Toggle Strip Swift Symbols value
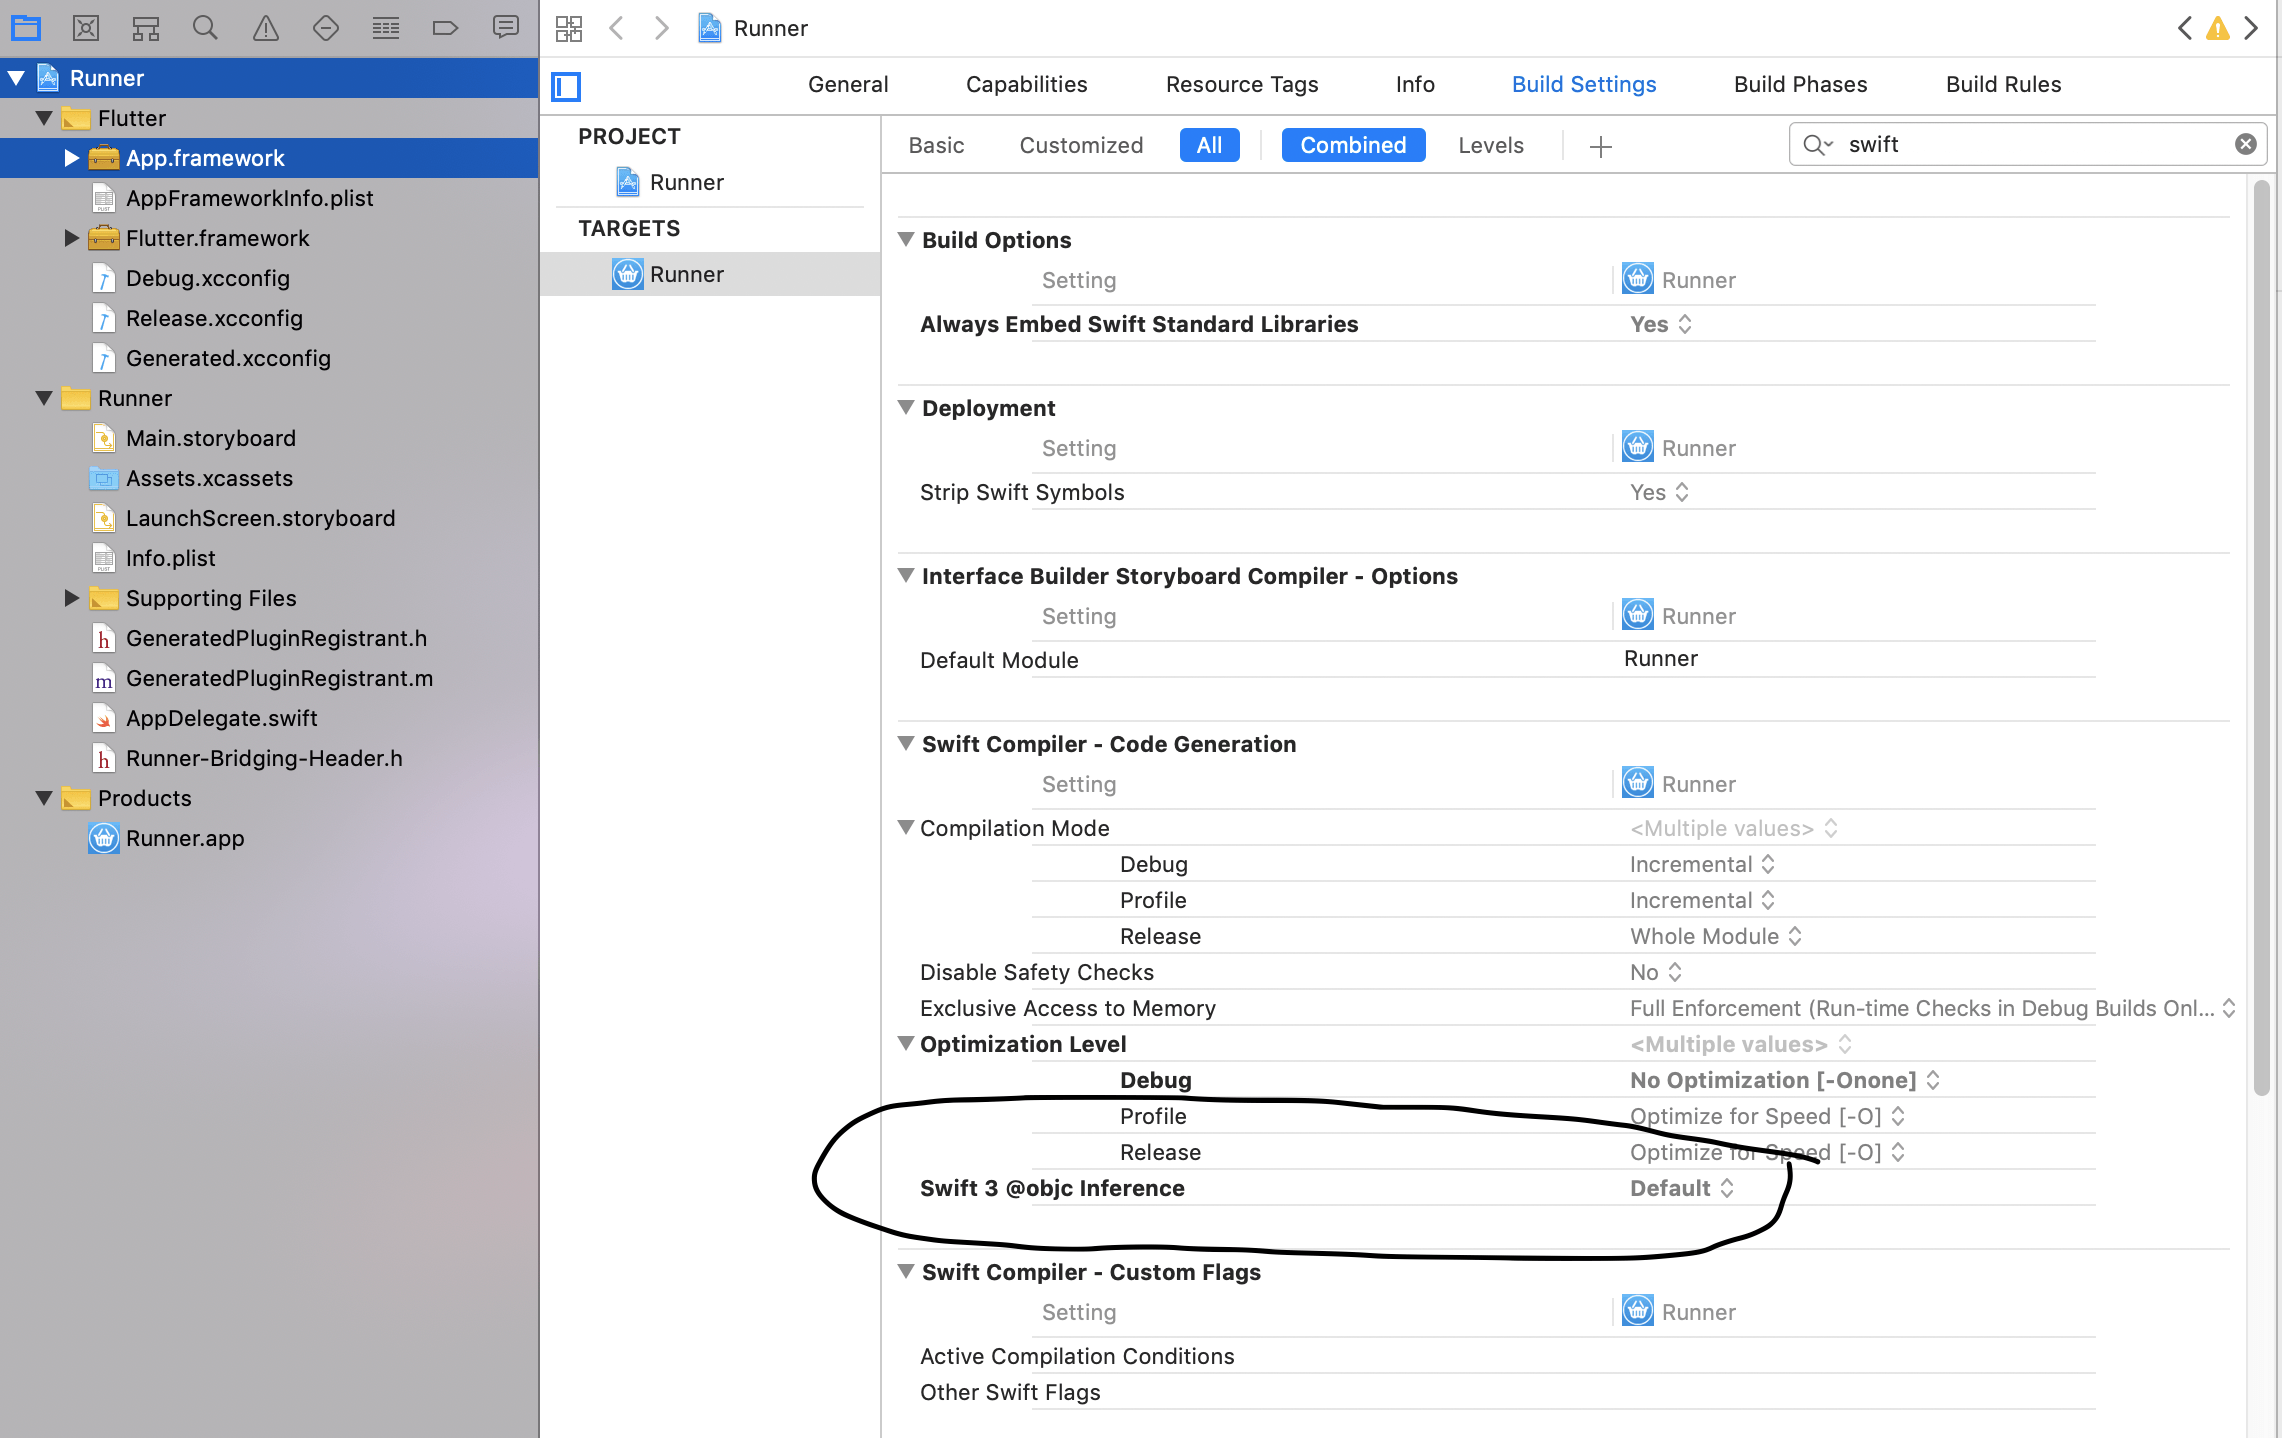 click(x=1656, y=492)
